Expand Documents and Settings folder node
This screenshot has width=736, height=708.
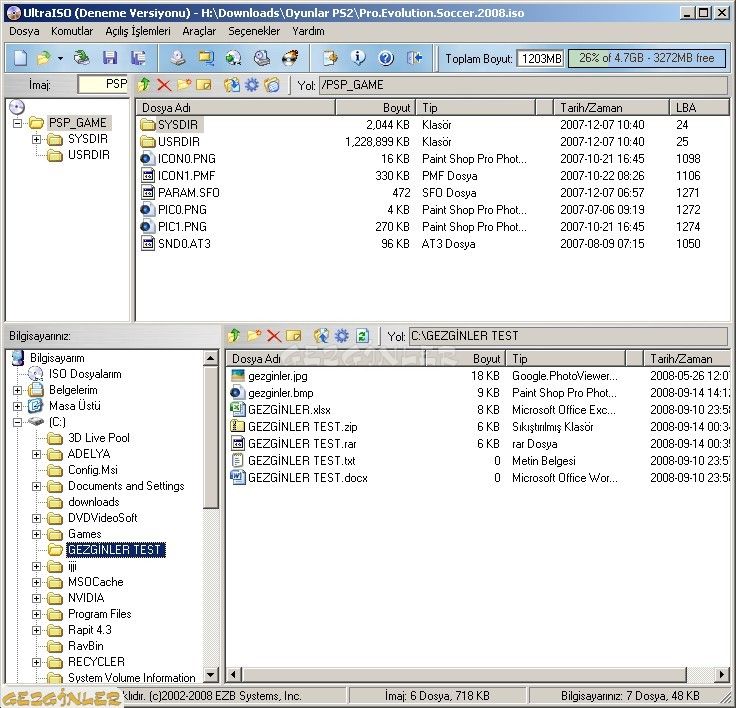click(36, 486)
